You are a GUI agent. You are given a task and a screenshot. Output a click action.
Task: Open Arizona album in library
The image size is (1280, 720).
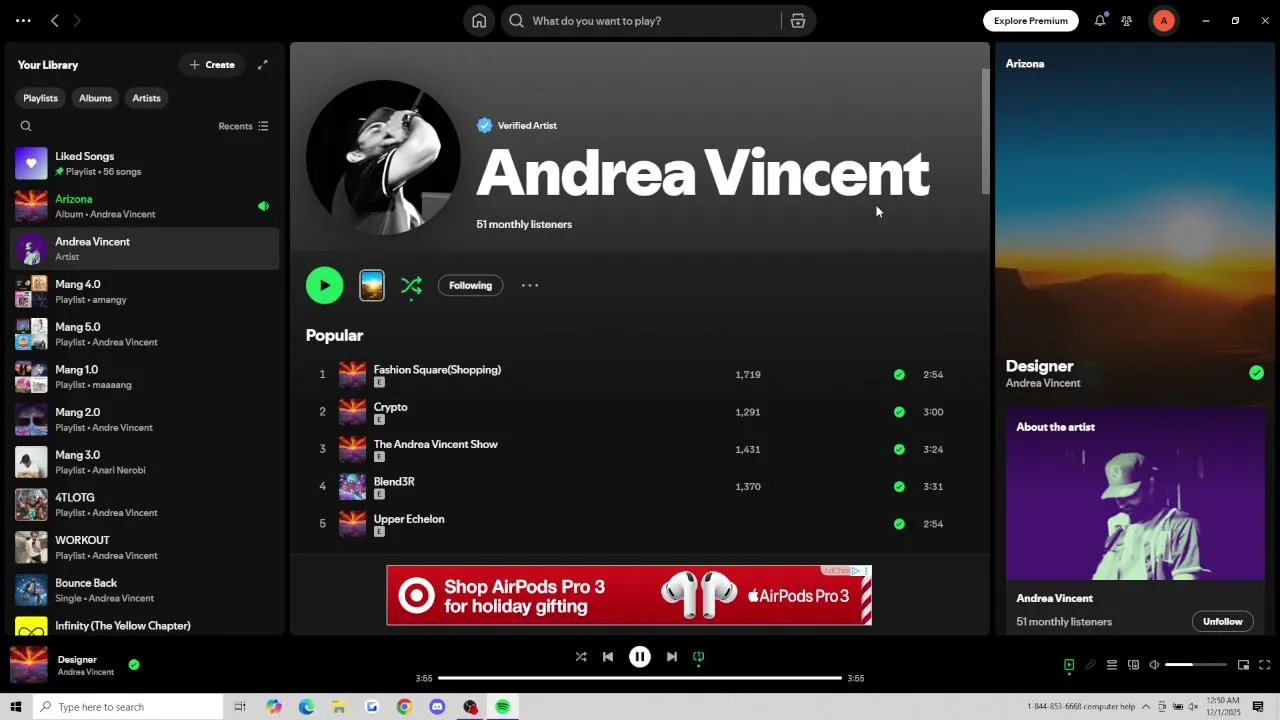pos(145,206)
